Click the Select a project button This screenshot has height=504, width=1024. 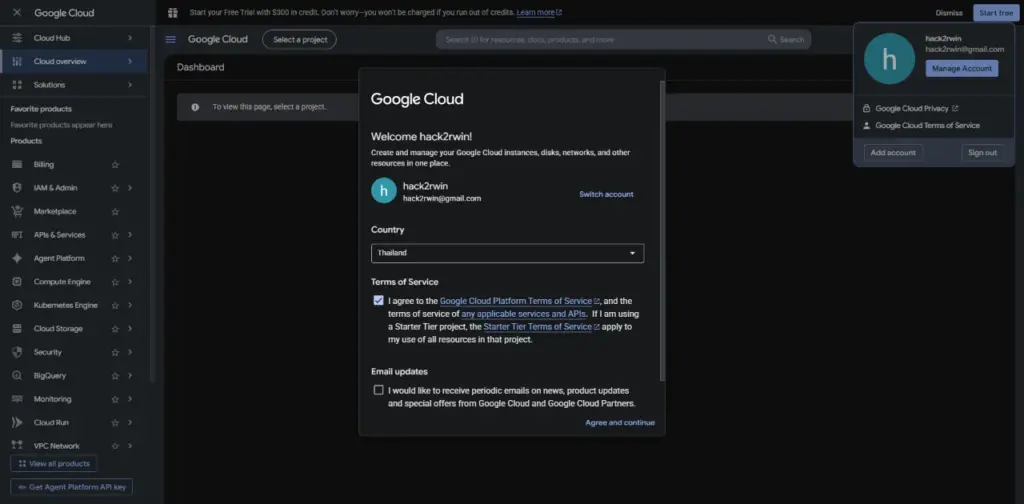300,39
